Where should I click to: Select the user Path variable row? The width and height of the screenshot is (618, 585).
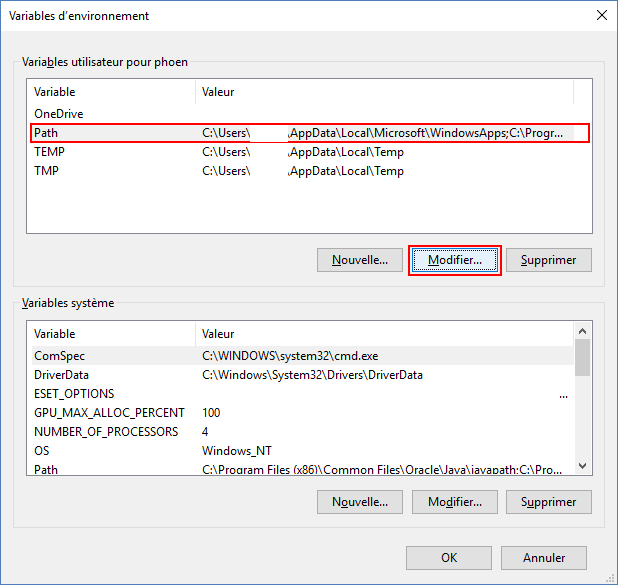coord(47,133)
